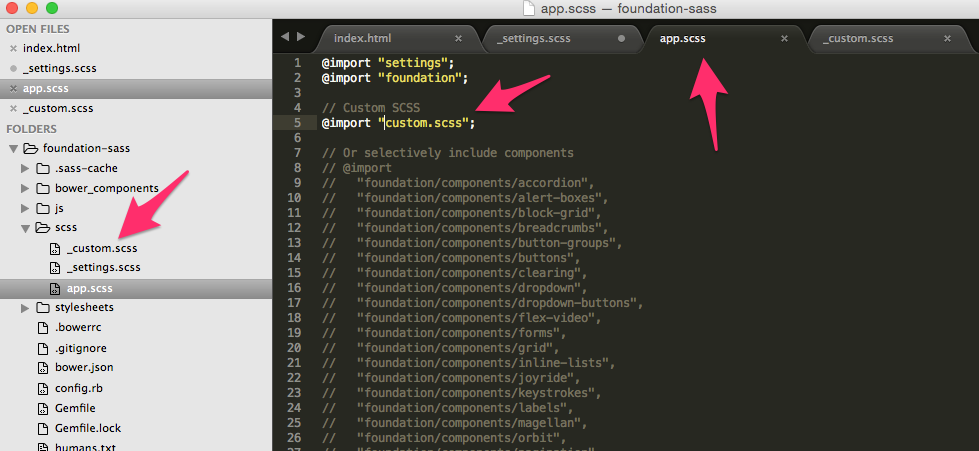The image size is (979, 451).
Task: Collapse the foundation-sass folder
Action: click(x=13, y=149)
